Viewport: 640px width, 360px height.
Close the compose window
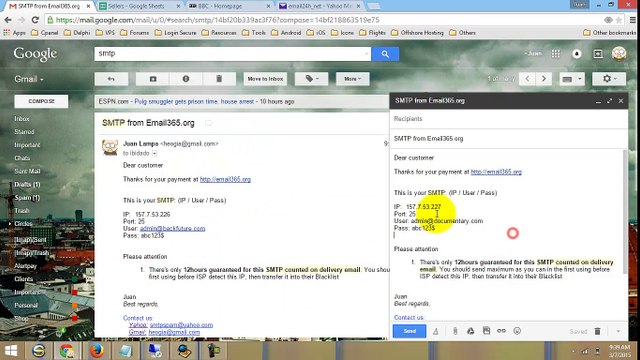click(x=621, y=101)
